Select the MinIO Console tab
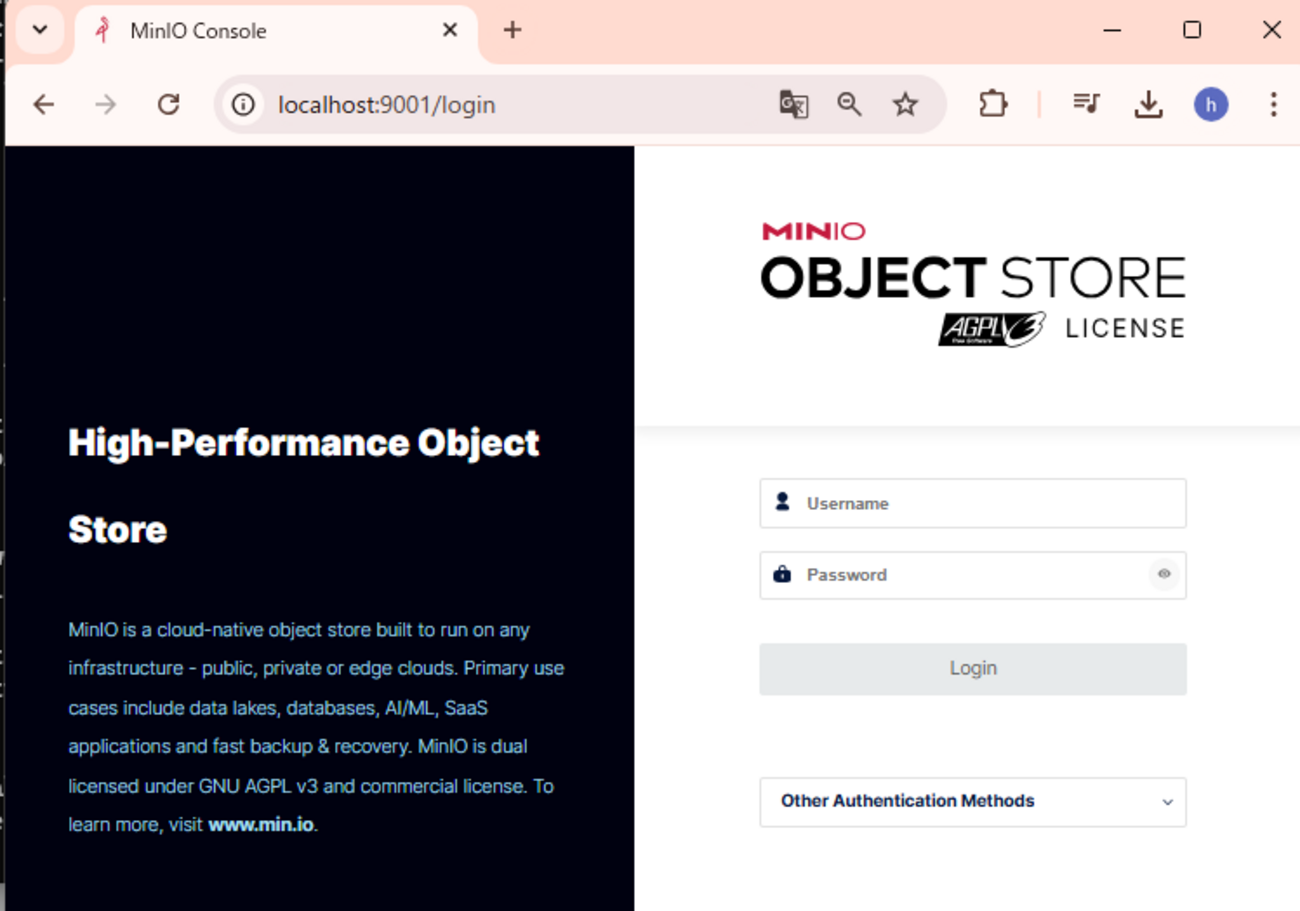1300x911 pixels. click(x=276, y=32)
